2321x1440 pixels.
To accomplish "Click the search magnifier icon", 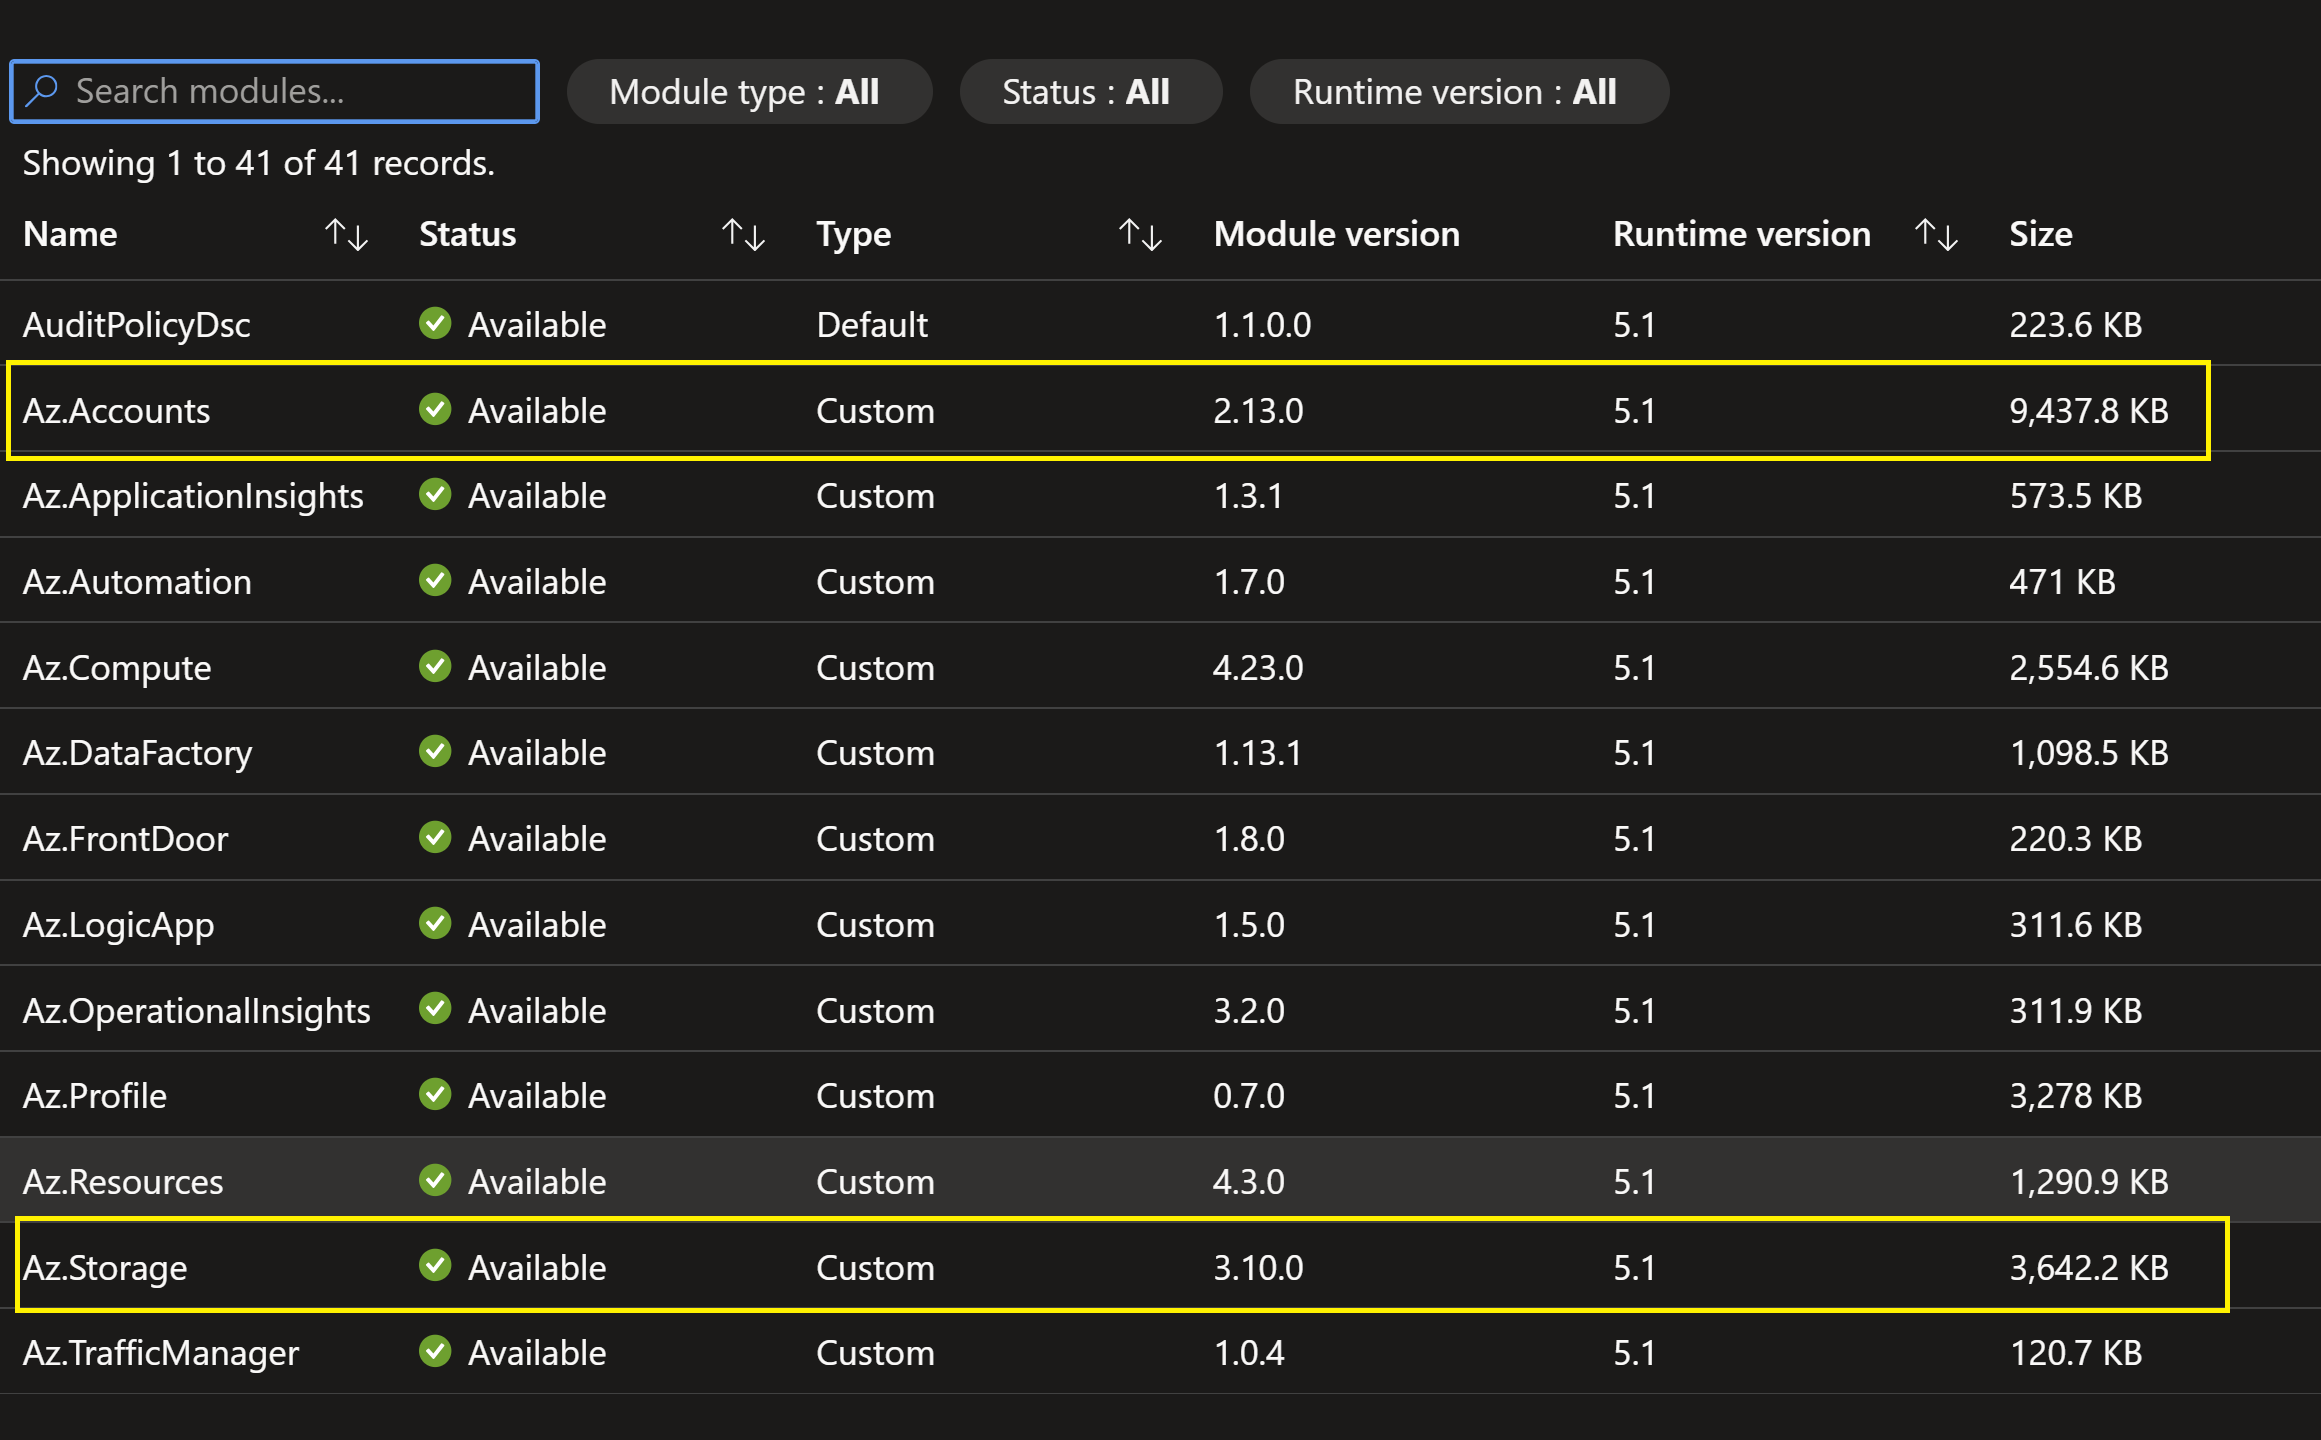I will [42, 91].
